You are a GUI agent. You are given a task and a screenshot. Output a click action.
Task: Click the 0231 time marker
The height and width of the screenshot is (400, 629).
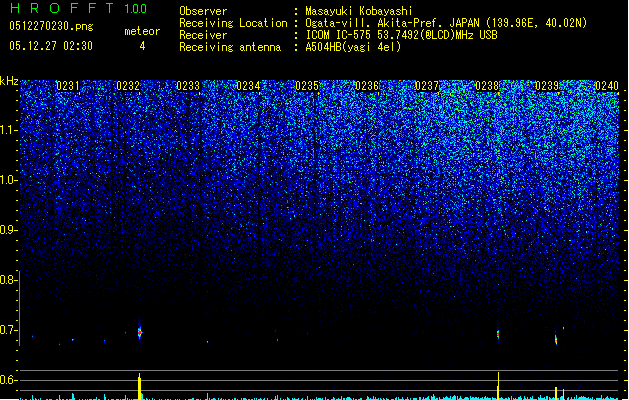68,86
